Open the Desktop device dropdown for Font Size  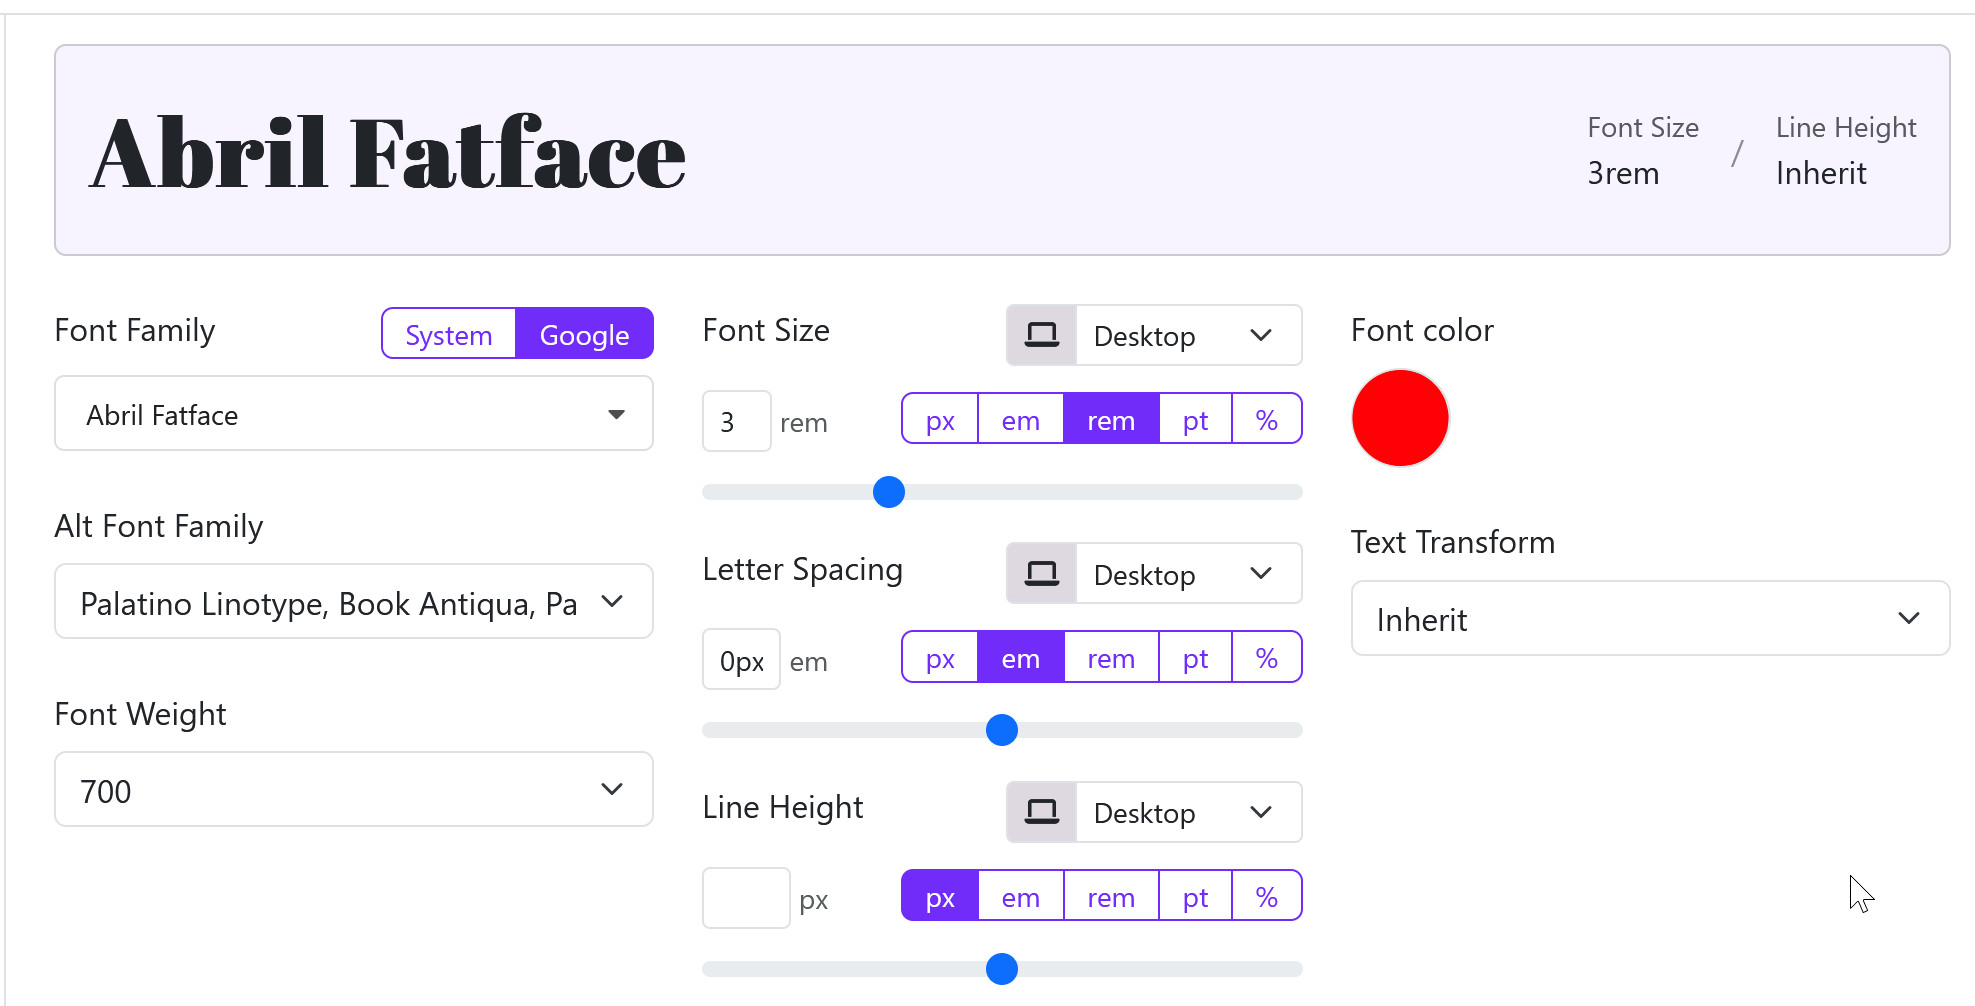click(1186, 335)
